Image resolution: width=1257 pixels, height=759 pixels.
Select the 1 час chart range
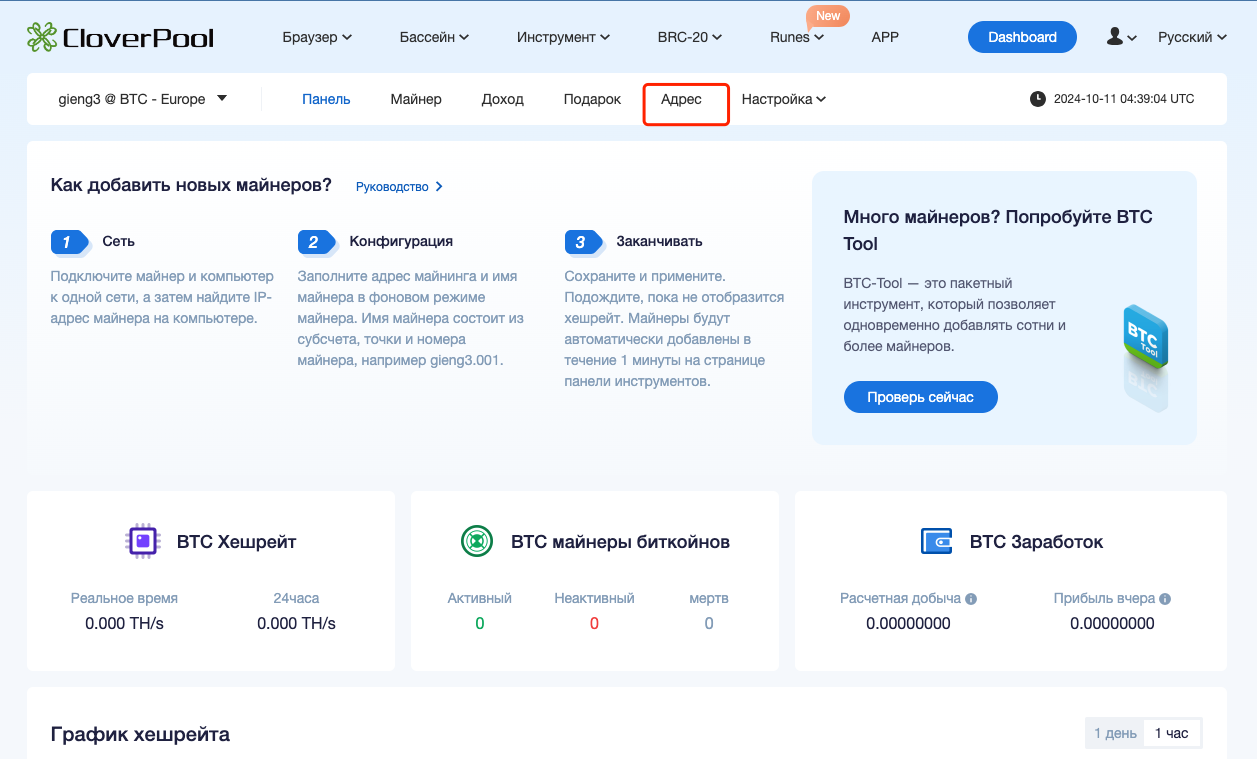pyautogui.click(x=1172, y=733)
